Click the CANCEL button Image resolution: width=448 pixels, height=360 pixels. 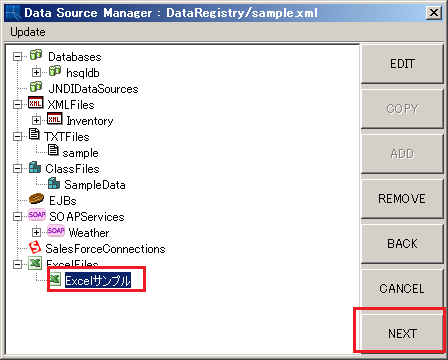coord(402,289)
